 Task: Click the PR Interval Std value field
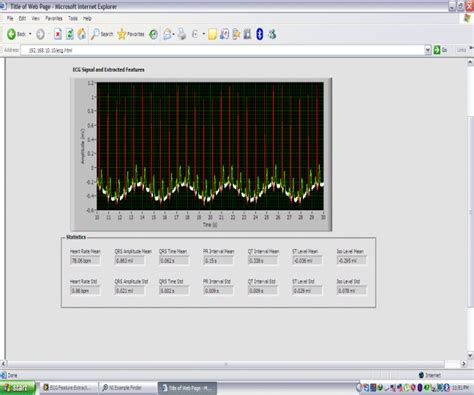pos(218,291)
